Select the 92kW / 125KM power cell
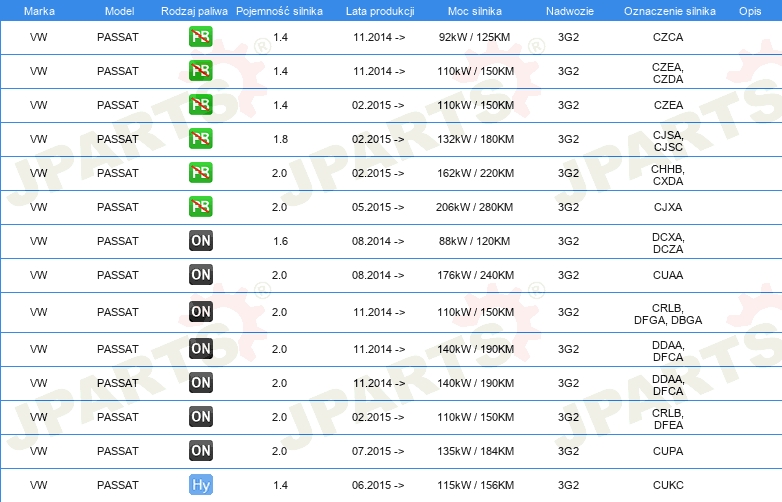The height and width of the screenshot is (502, 782). point(474,37)
